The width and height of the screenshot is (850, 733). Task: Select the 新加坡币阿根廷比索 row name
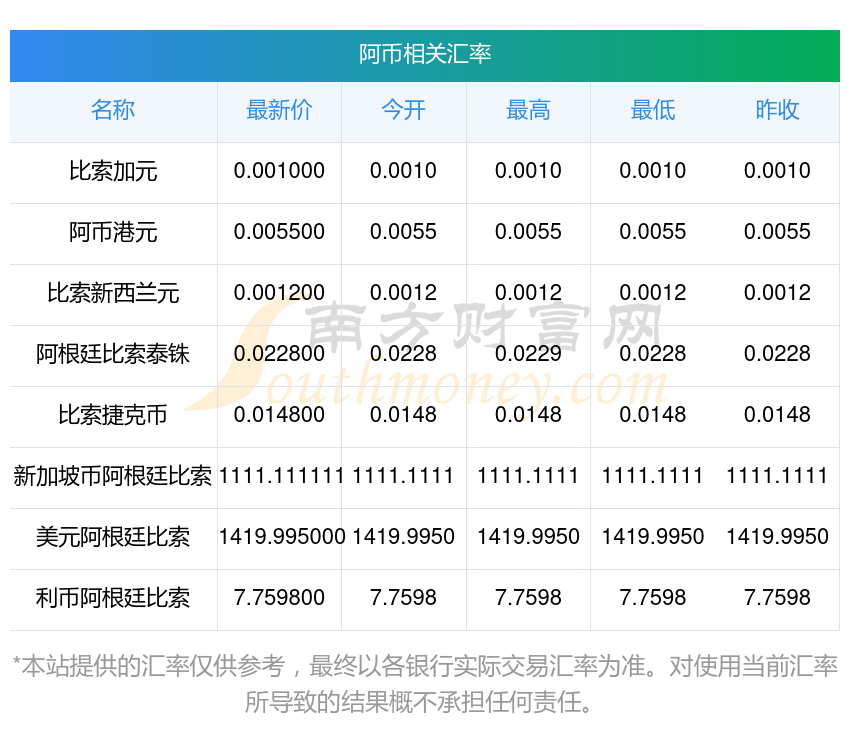(113, 476)
